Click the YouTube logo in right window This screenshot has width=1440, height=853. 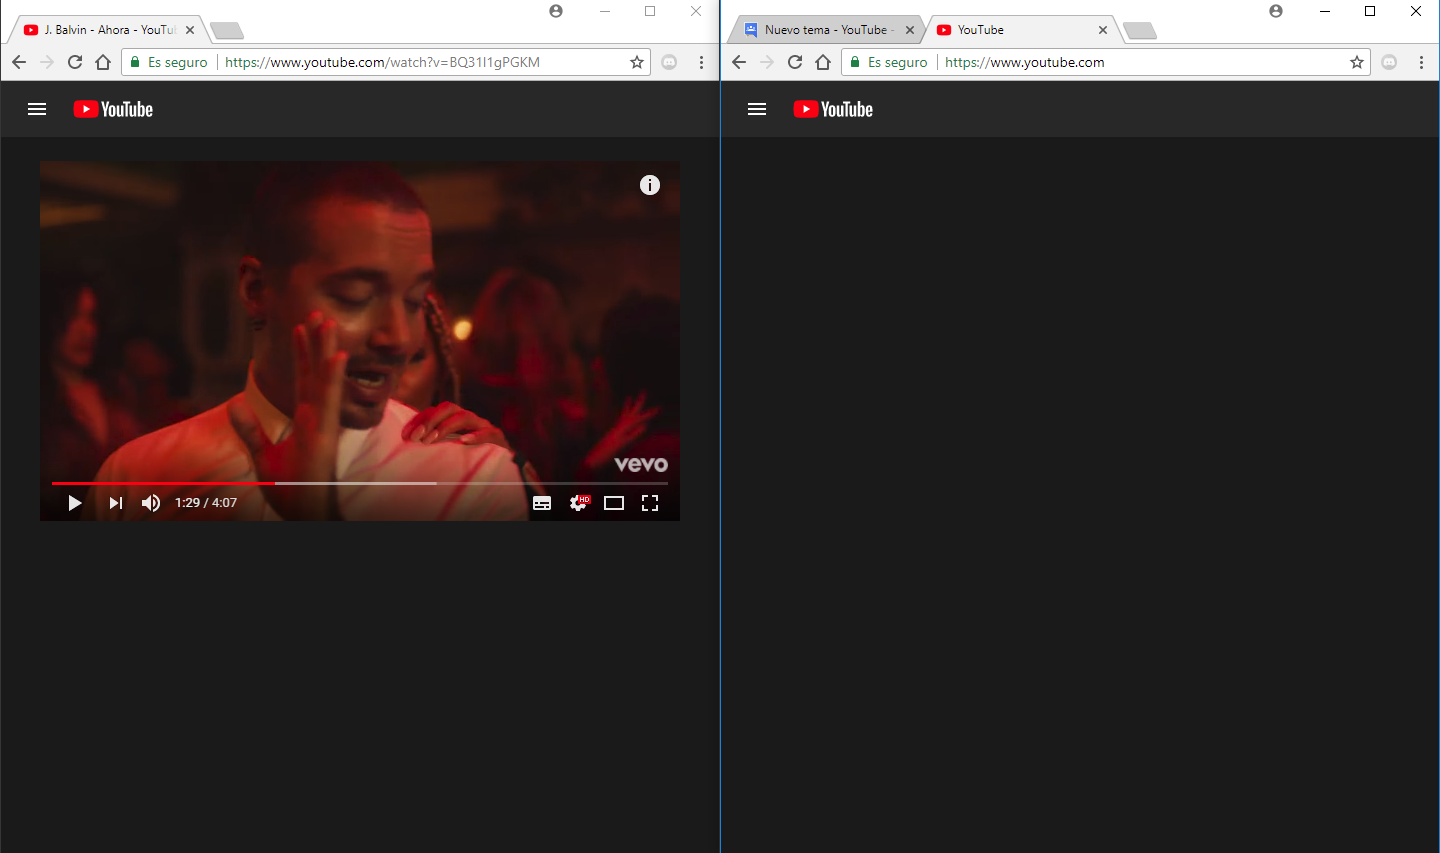coord(833,109)
